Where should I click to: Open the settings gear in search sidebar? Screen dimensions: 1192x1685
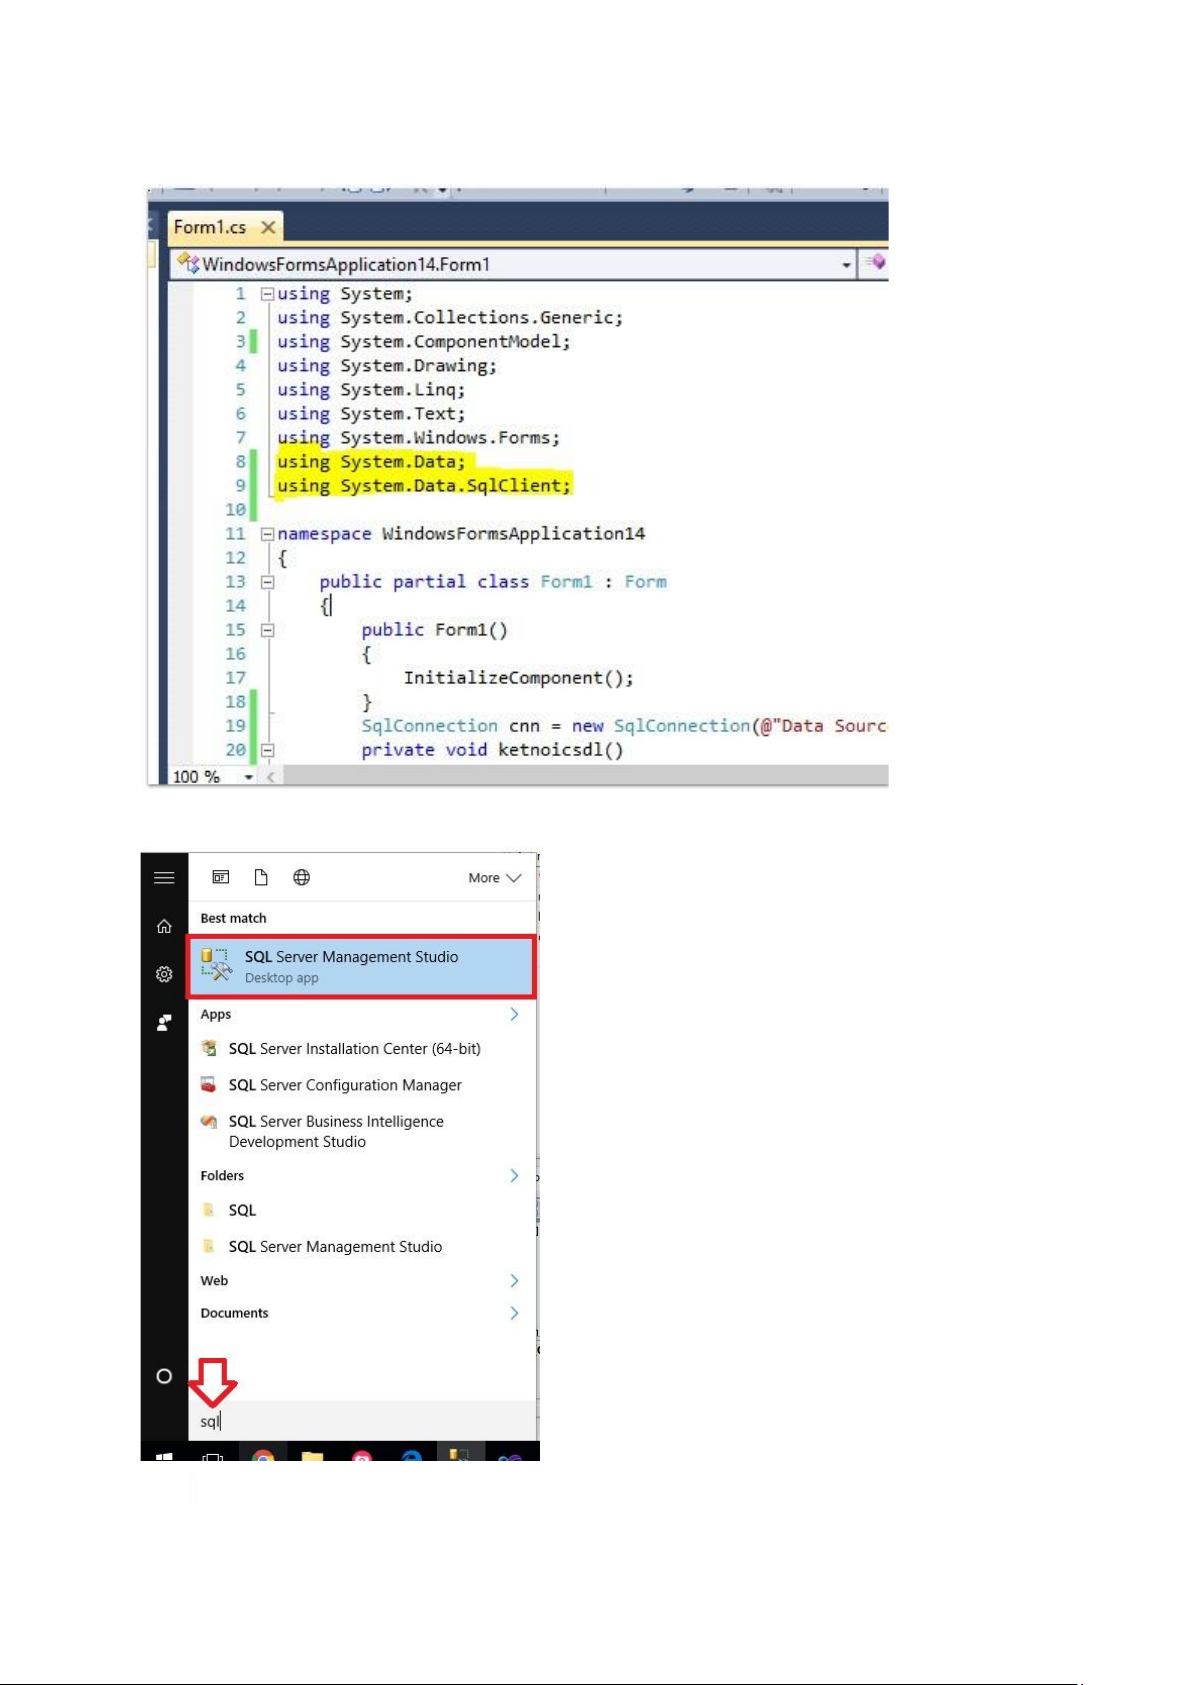point(164,974)
